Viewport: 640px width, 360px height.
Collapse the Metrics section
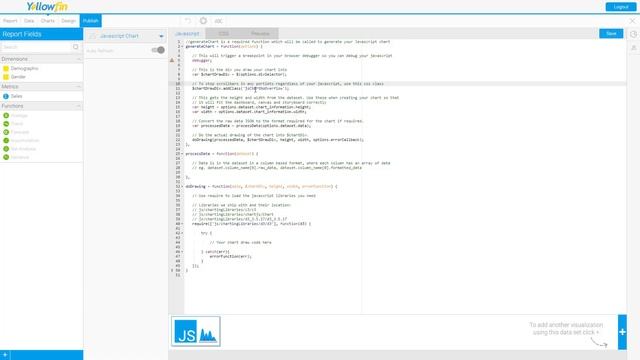tap(78, 87)
